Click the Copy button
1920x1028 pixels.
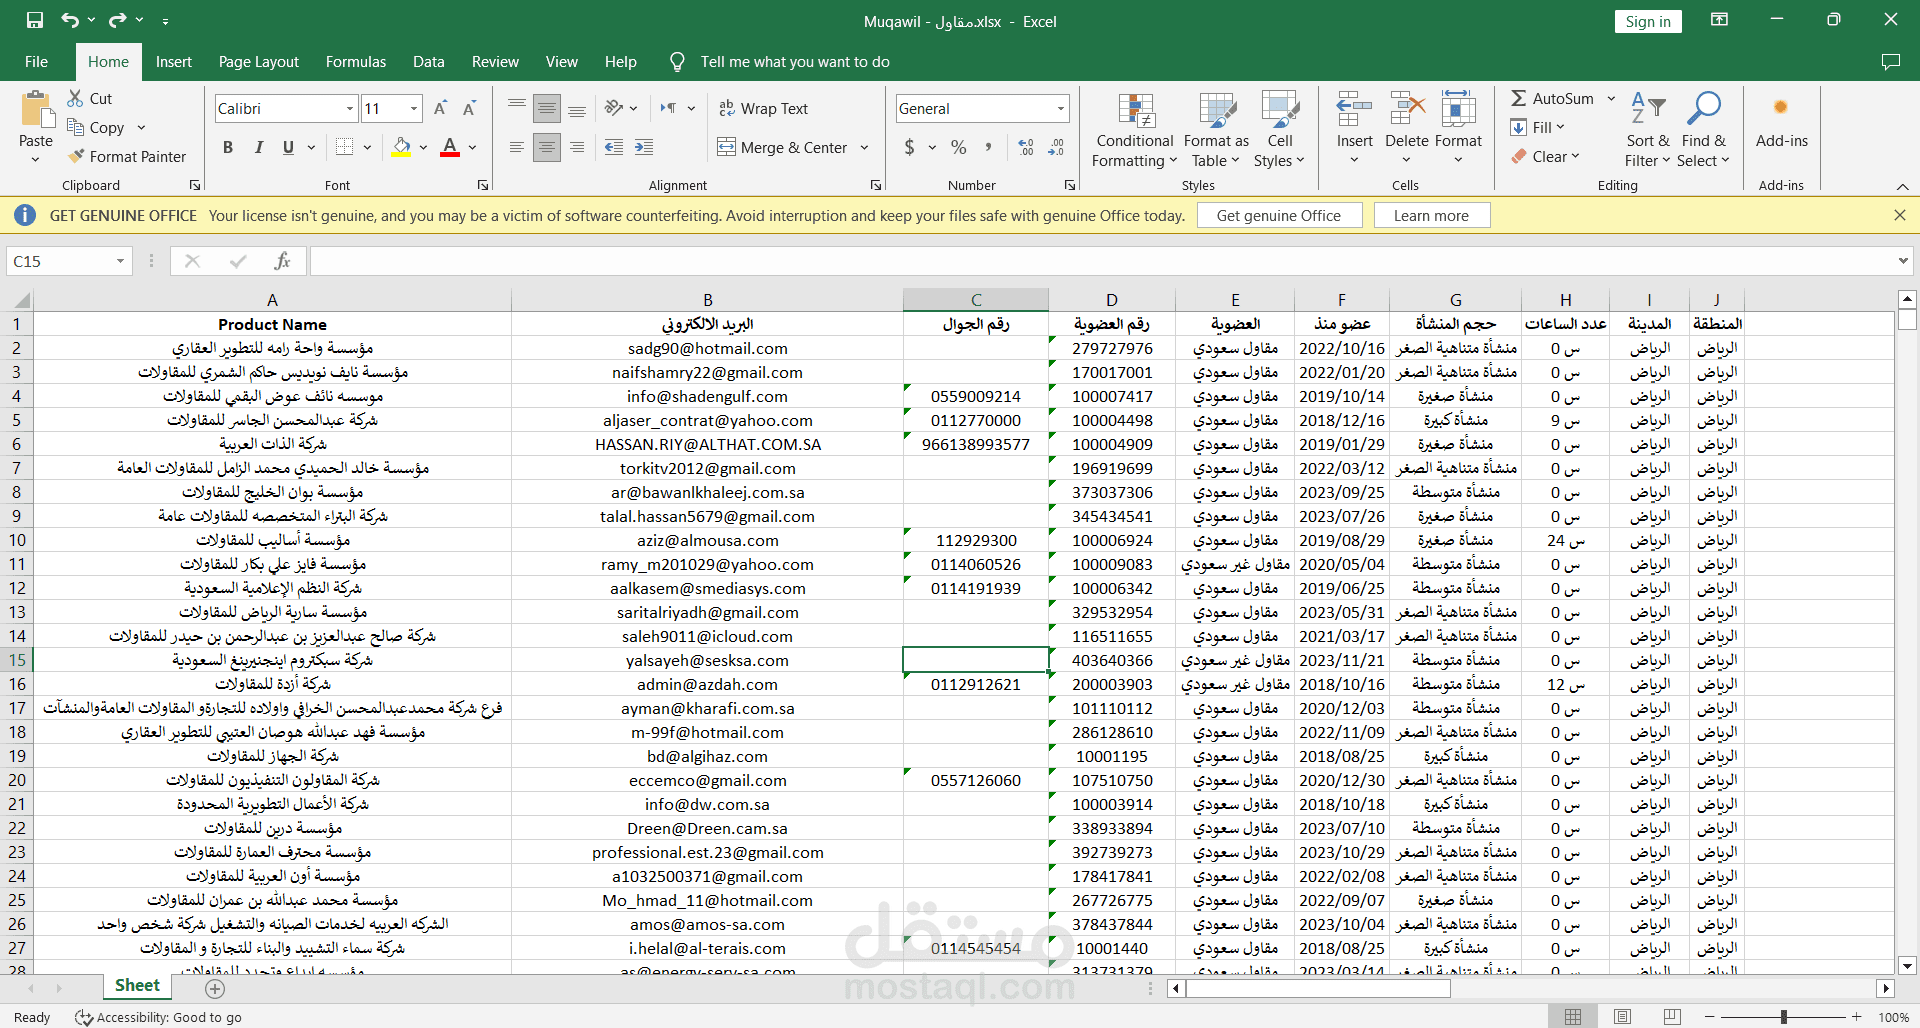97,127
